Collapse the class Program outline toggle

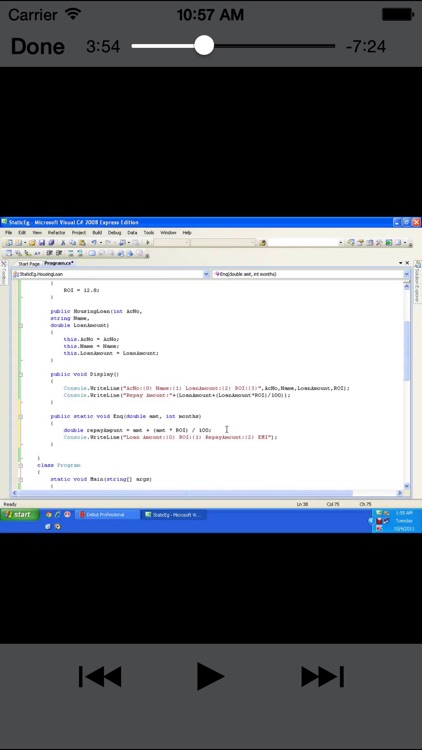click(x=21, y=465)
